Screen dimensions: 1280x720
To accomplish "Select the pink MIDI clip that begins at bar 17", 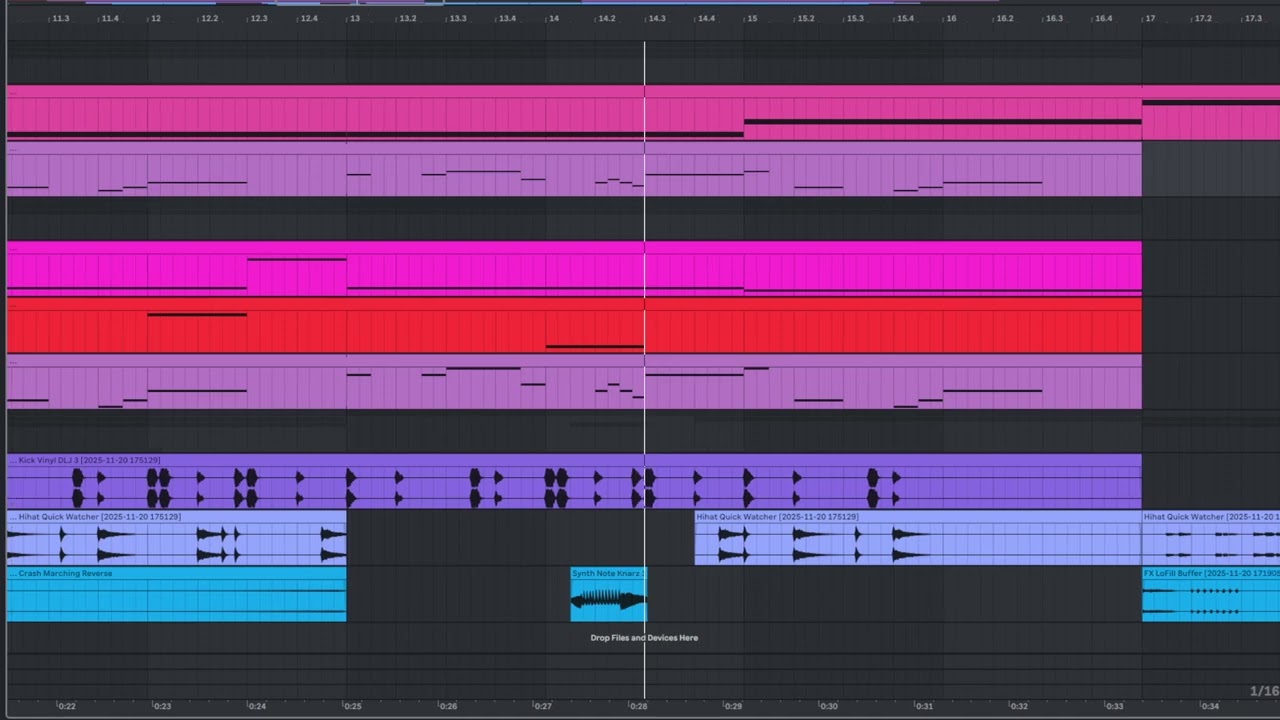I will coord(1211,112).
